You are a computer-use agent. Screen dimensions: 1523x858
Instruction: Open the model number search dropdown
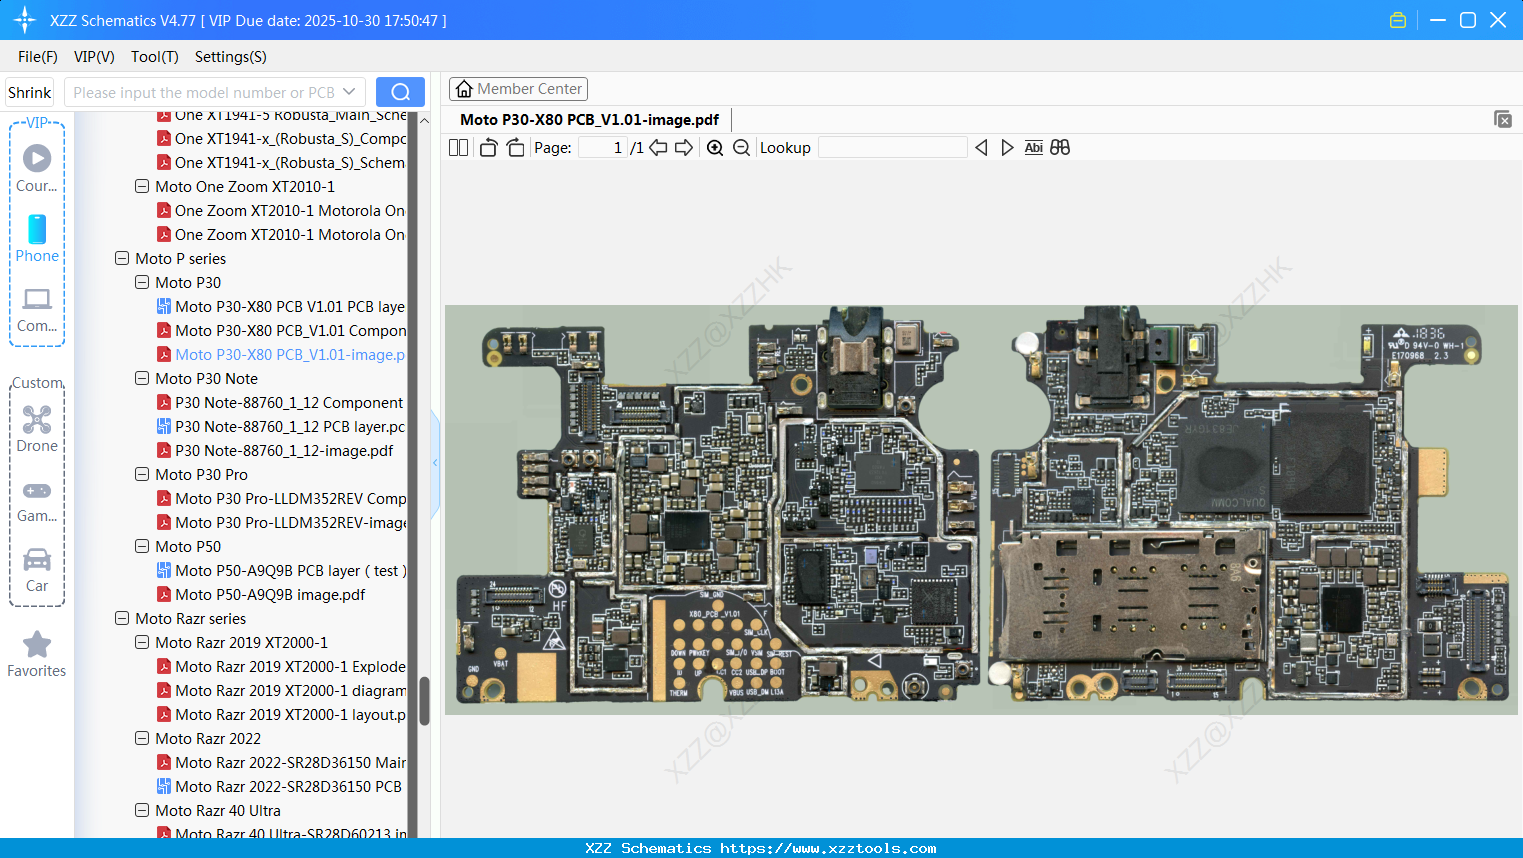tap(349, 92)
